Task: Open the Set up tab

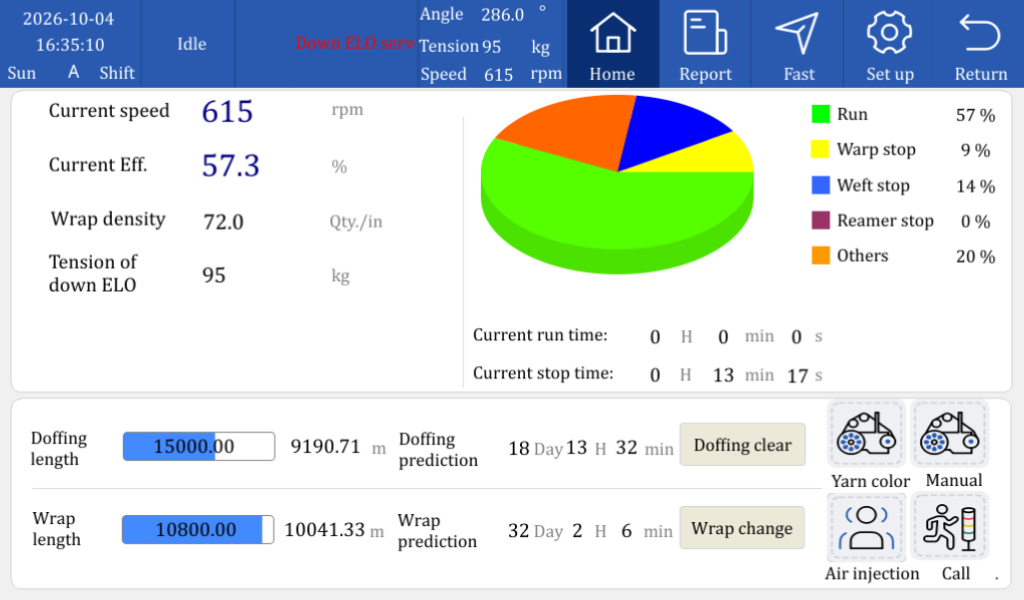Action: 889,44
